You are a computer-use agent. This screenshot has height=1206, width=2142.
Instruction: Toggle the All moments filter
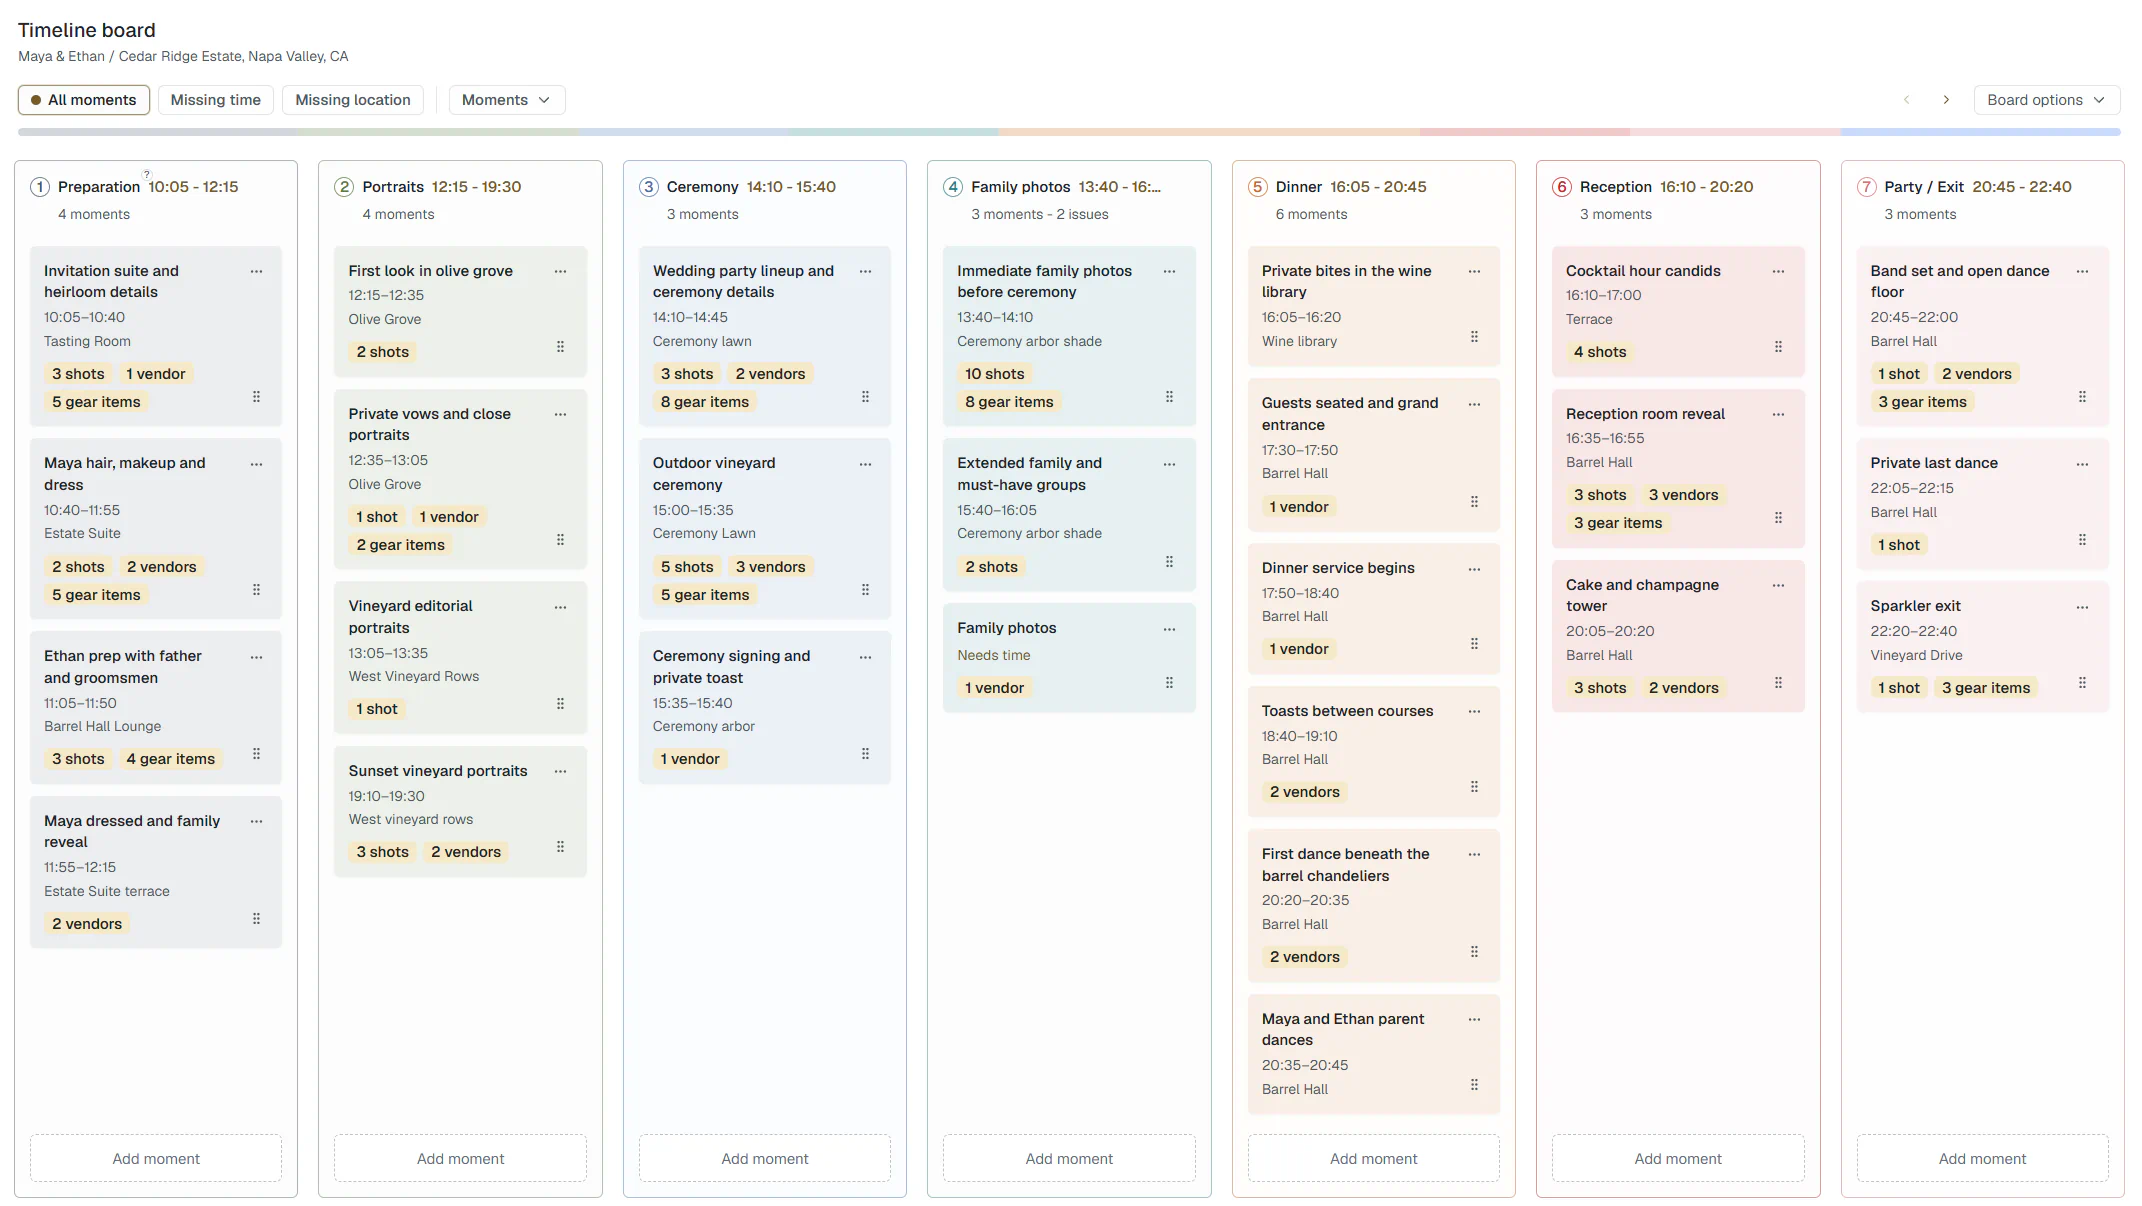(84, 100)
